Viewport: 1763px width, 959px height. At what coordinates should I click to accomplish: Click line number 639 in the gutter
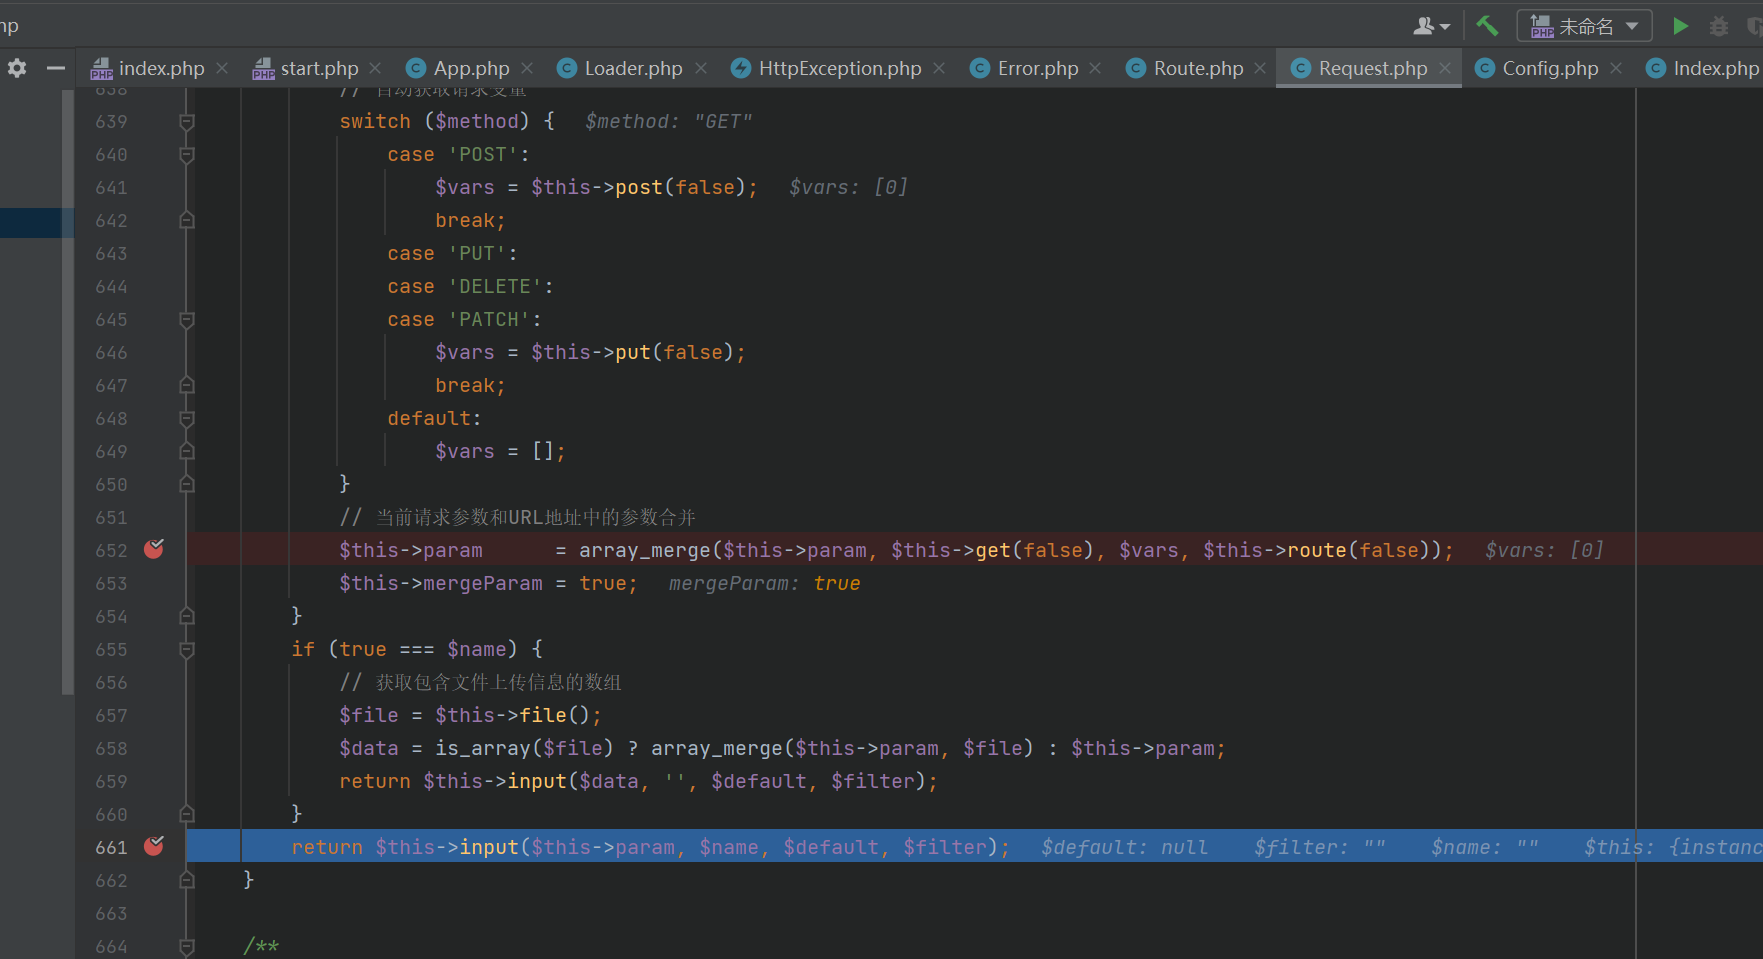(111, 121)
